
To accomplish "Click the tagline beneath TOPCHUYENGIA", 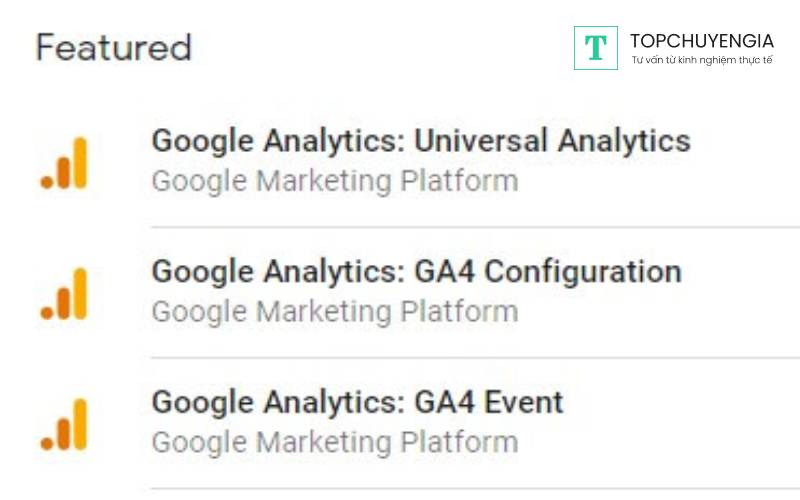I will 702,61.
